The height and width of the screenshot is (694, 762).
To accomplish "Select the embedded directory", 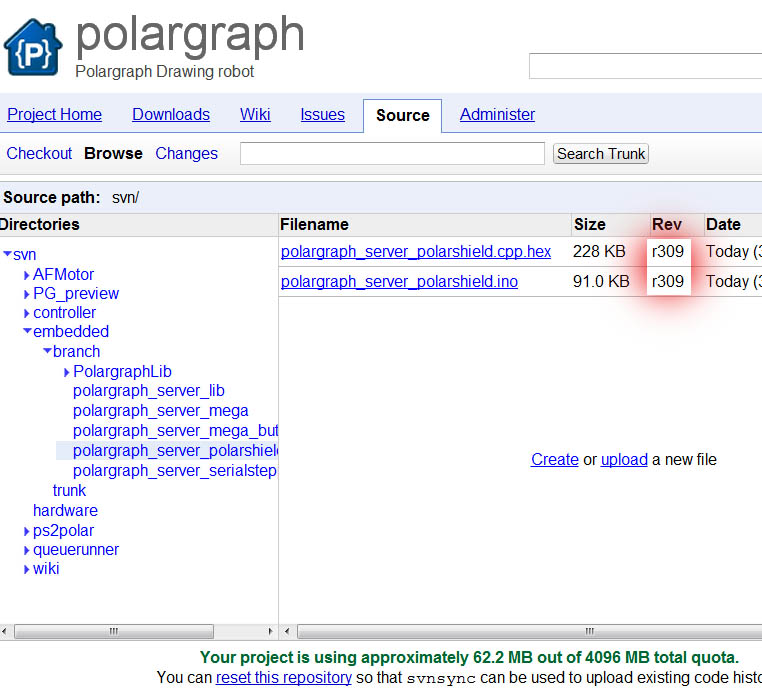I will tap(71, 331).
